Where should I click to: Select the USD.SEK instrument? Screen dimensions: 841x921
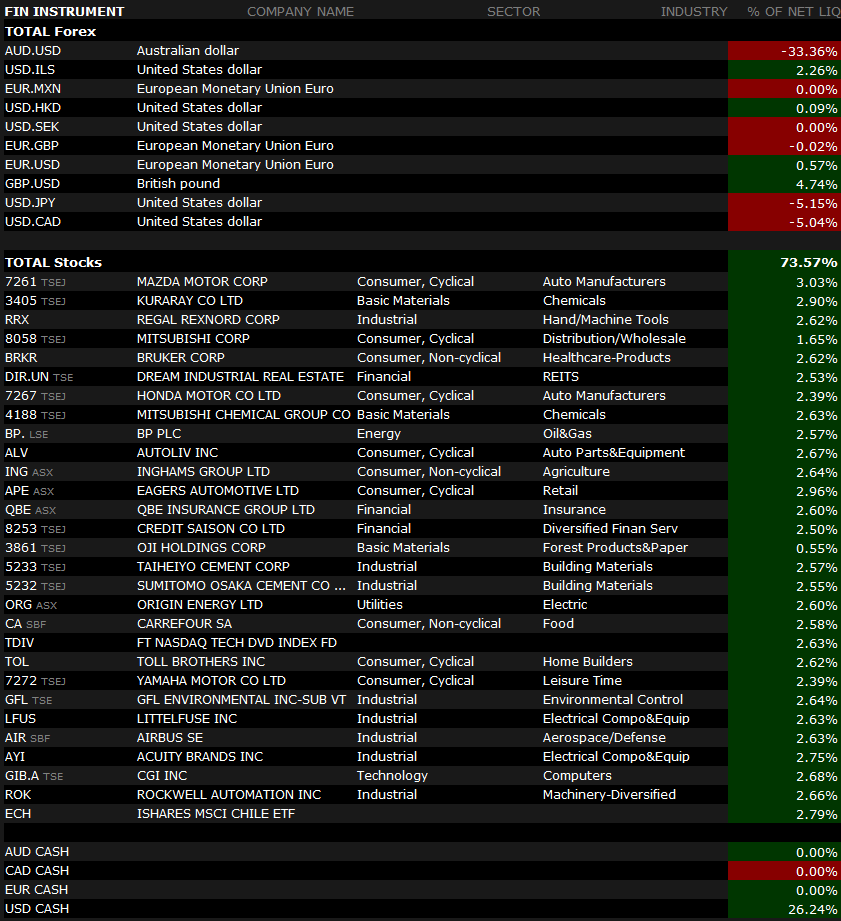(32, 127)
